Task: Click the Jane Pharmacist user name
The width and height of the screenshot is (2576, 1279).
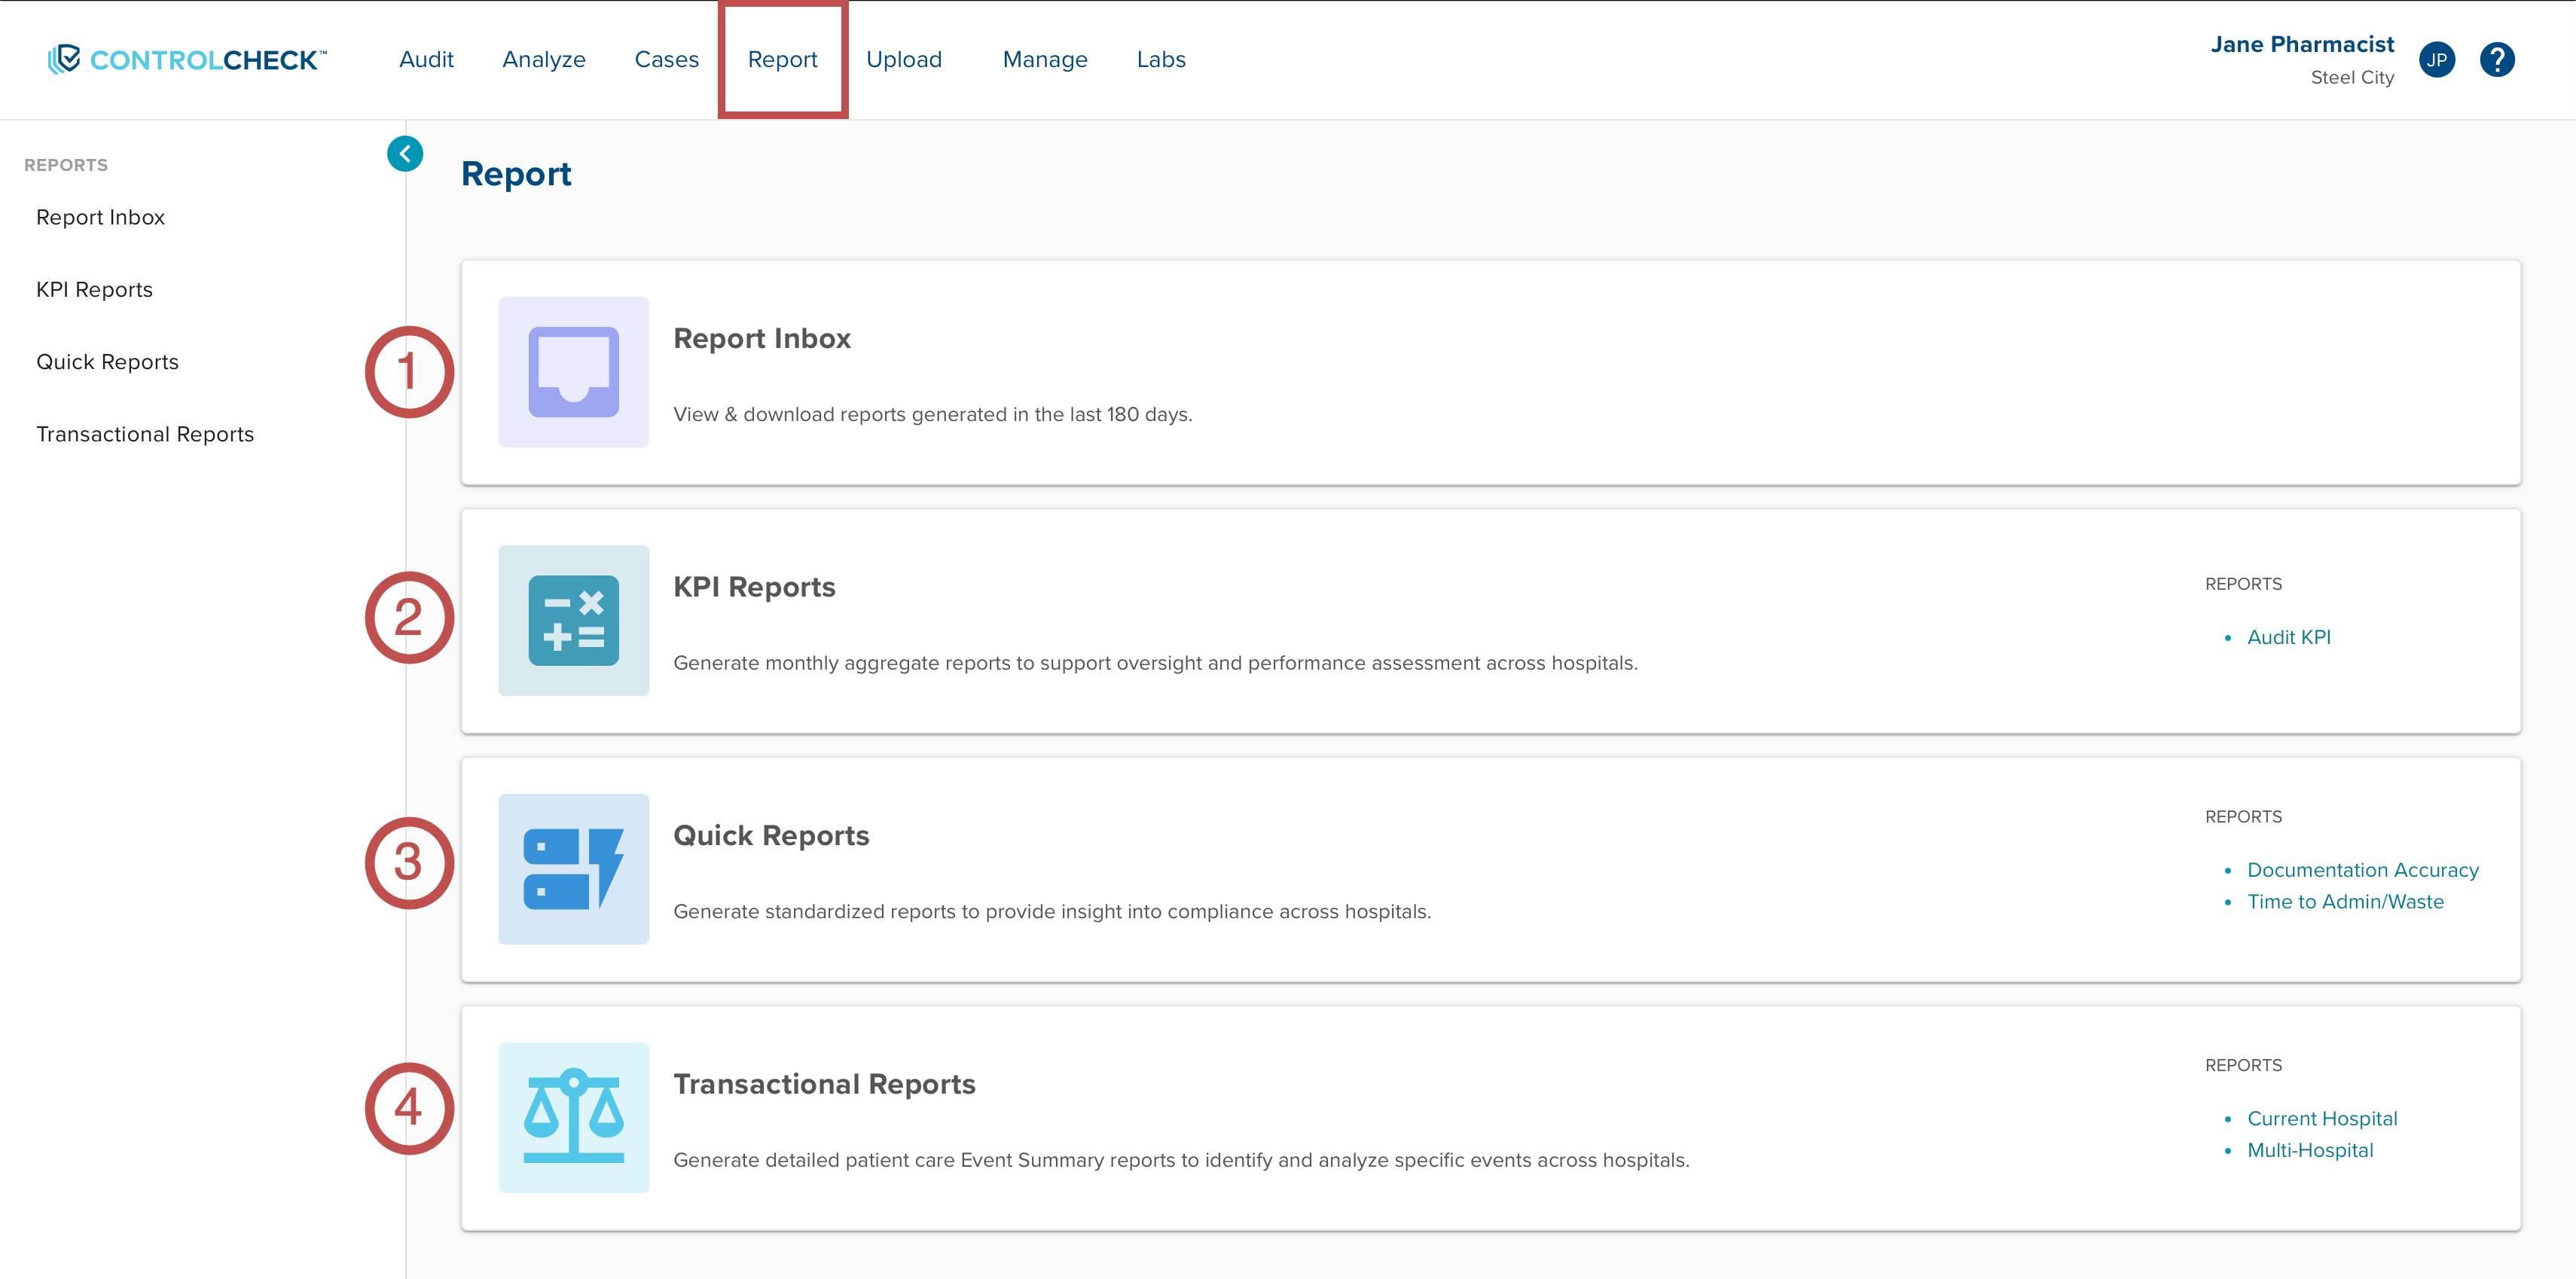Action: click(2301, 45)
